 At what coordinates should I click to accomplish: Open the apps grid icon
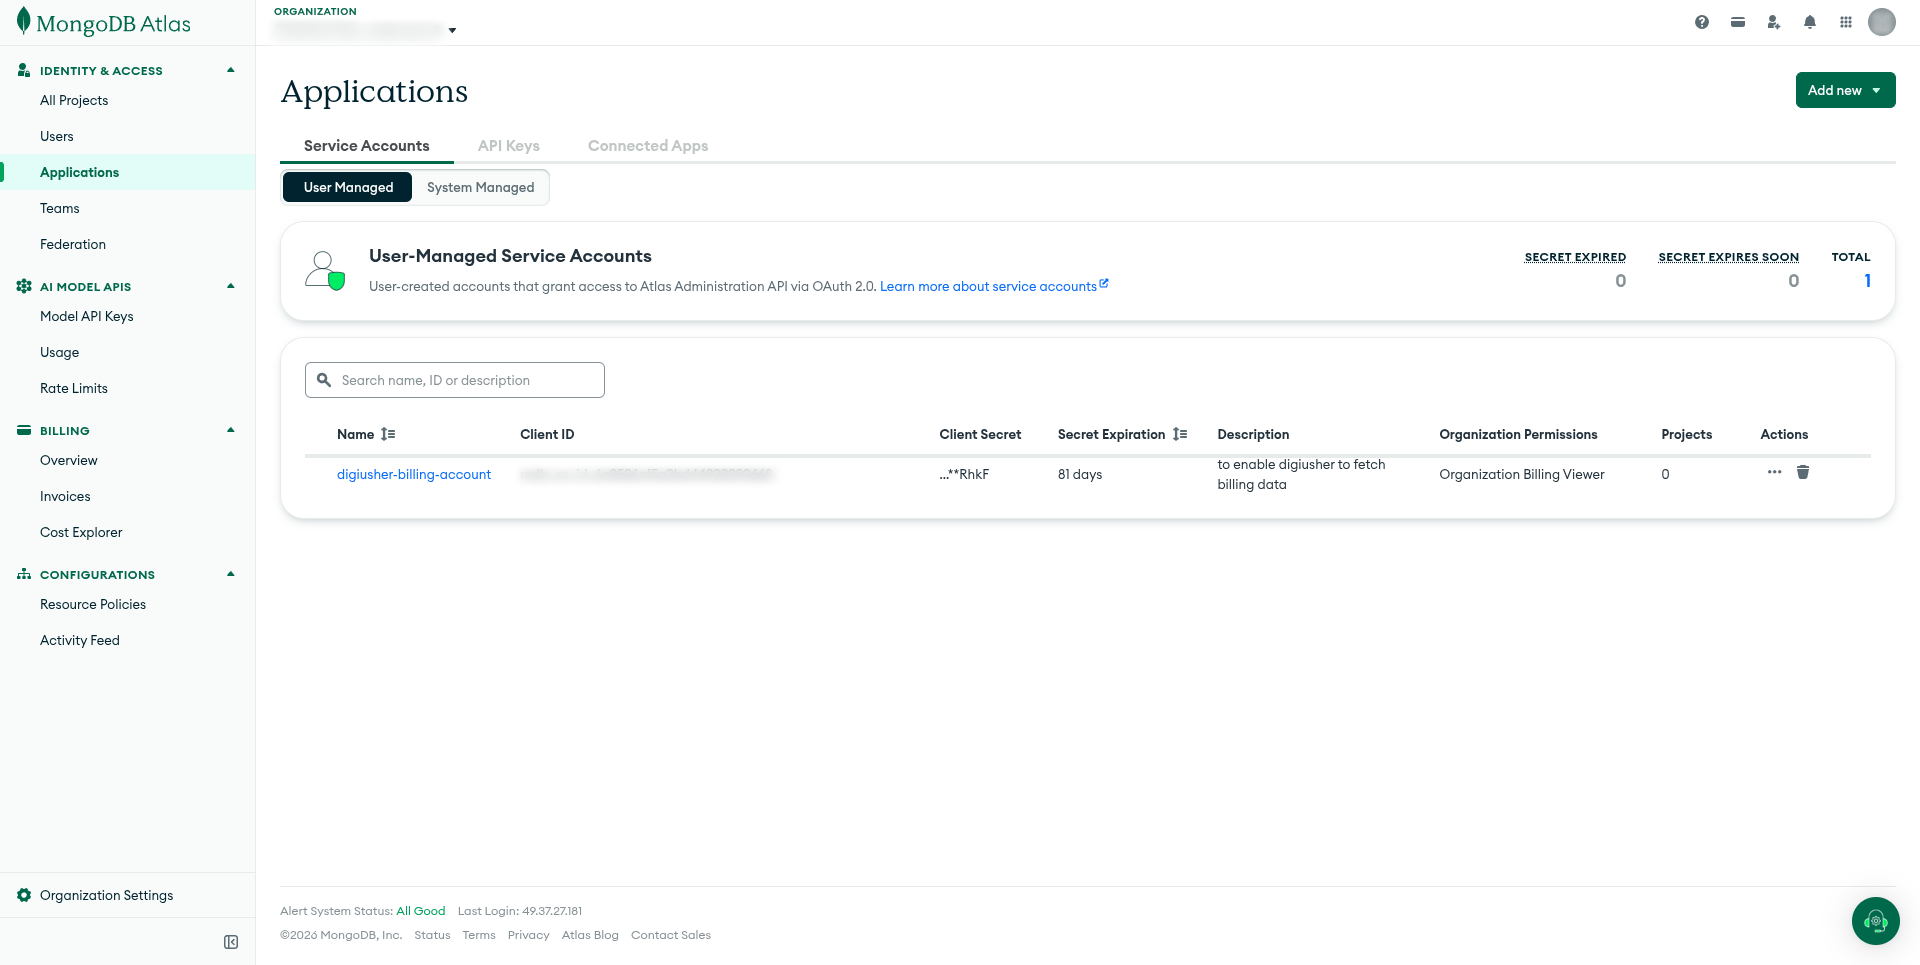tap(1846, 22)
